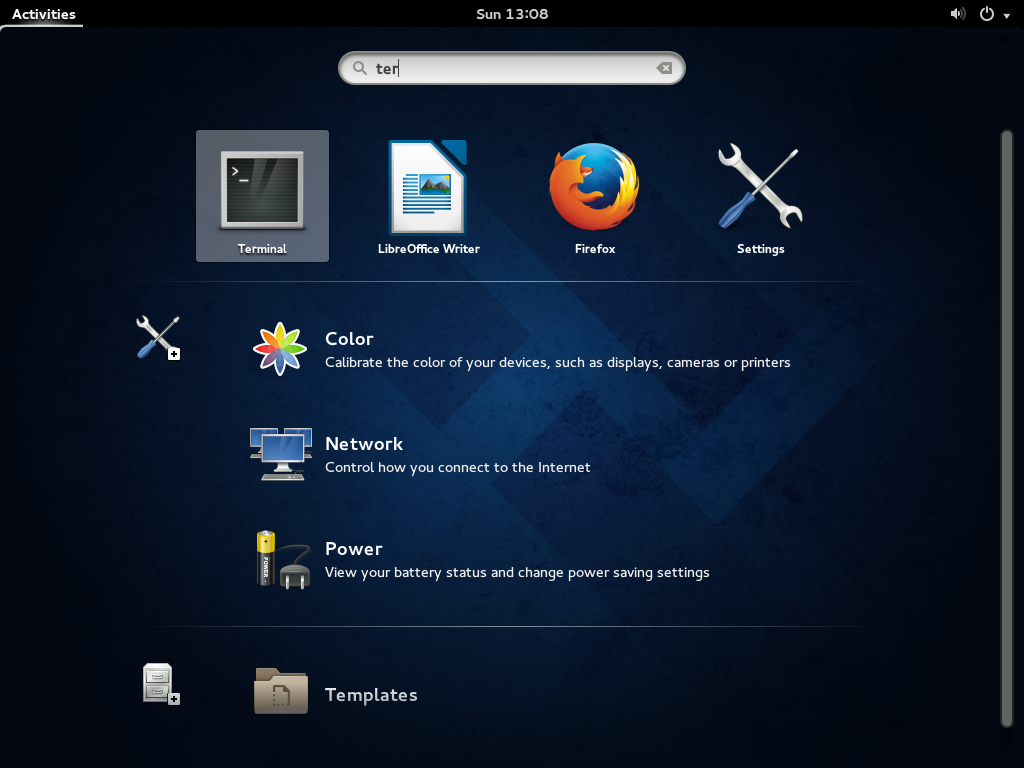Open the Color settings flower icon
The height and width of the screenshot is (768, 1024).
(x=280, y=349)
